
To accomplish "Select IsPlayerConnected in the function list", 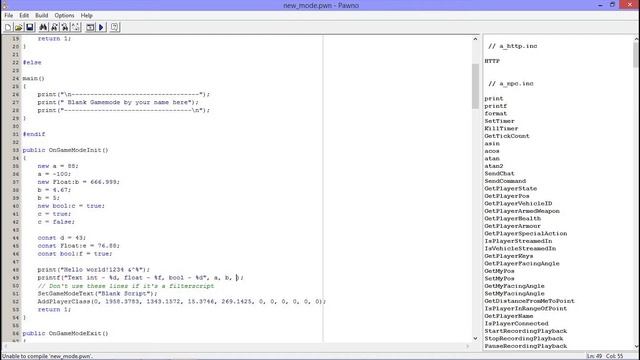I will pyautogui.click(x=516, y=324).
